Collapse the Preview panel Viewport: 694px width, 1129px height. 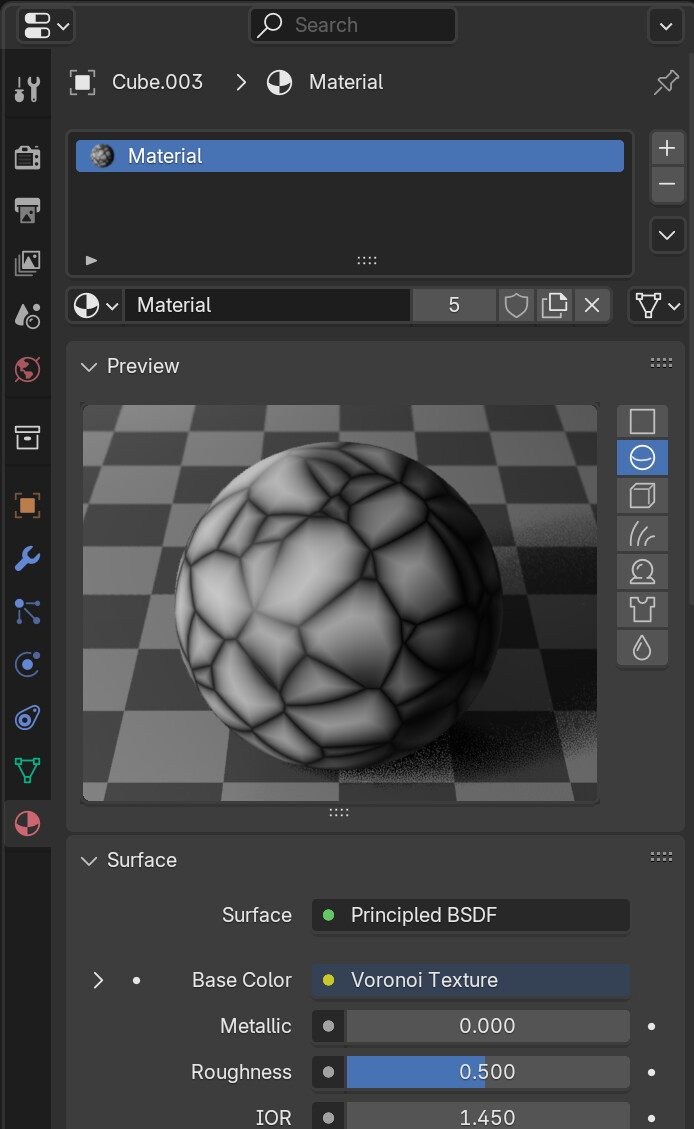coord(89,366)
